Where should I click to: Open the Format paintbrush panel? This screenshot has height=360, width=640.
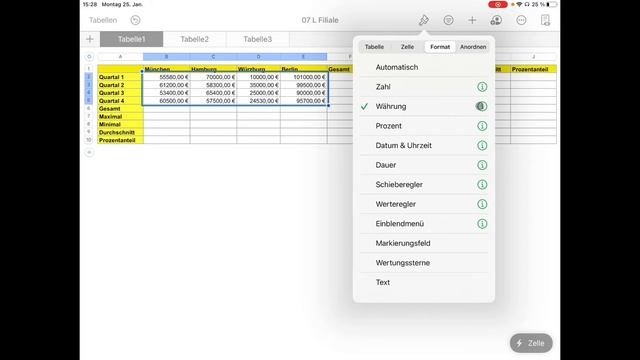[424, 20]
